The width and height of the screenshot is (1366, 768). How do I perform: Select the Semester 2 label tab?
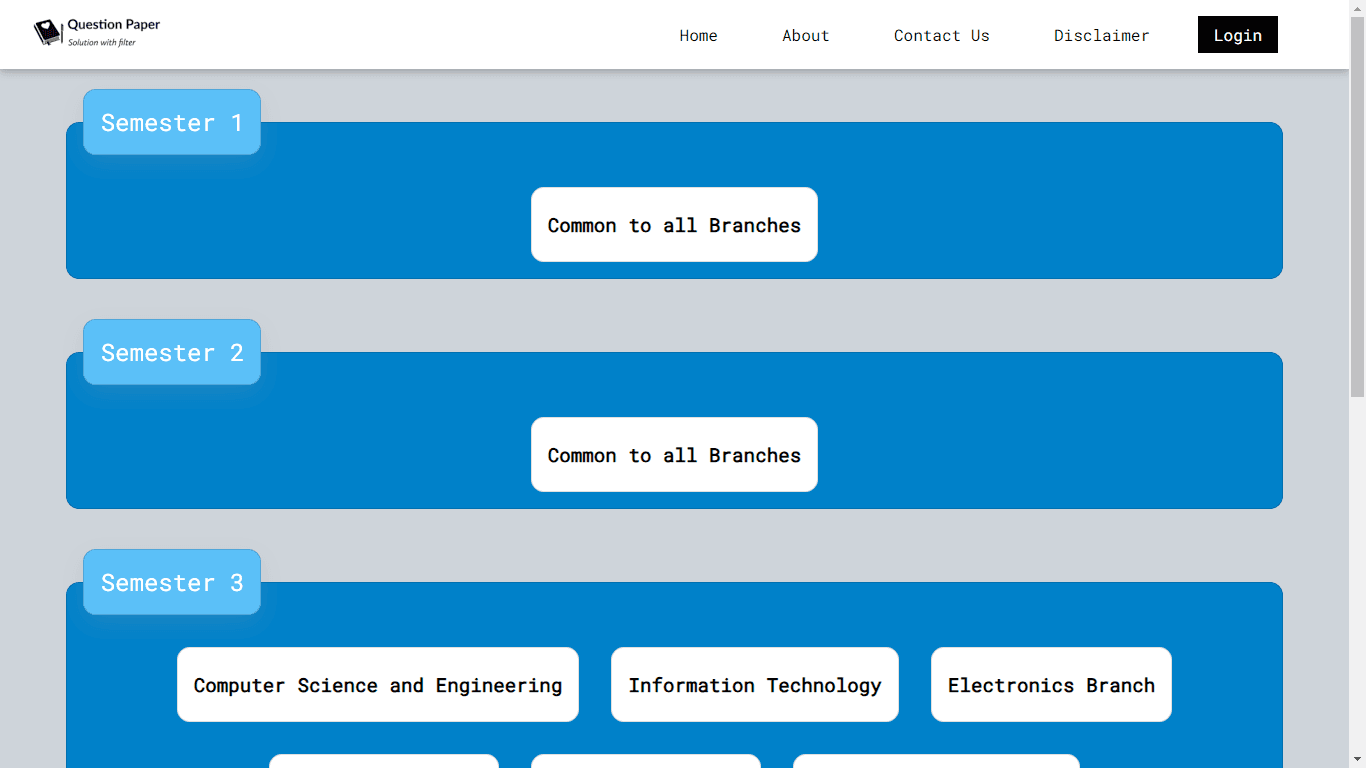click(x=172, y=352)
